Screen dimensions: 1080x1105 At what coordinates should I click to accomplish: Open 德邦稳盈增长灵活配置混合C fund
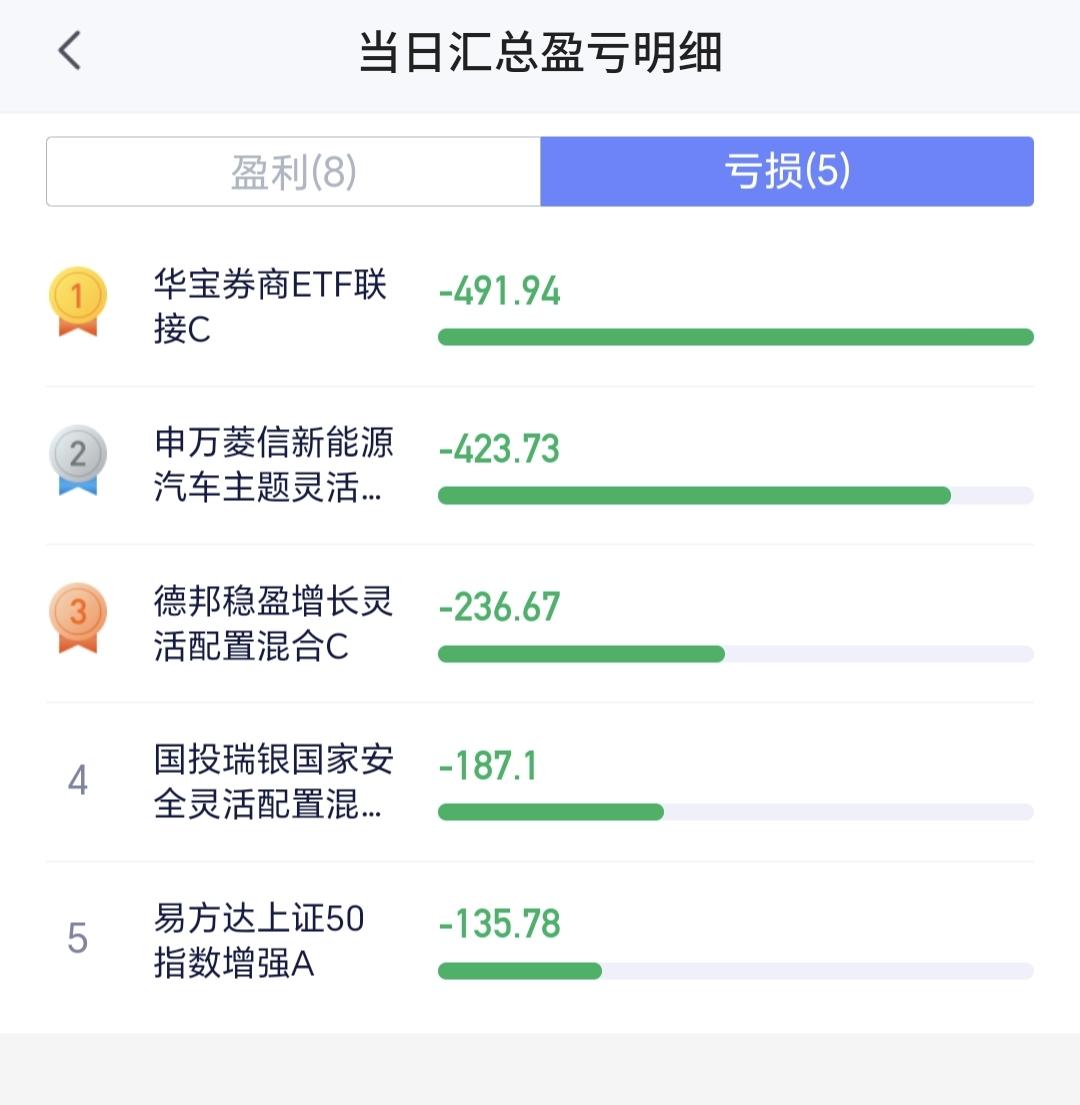click(273, 623)
